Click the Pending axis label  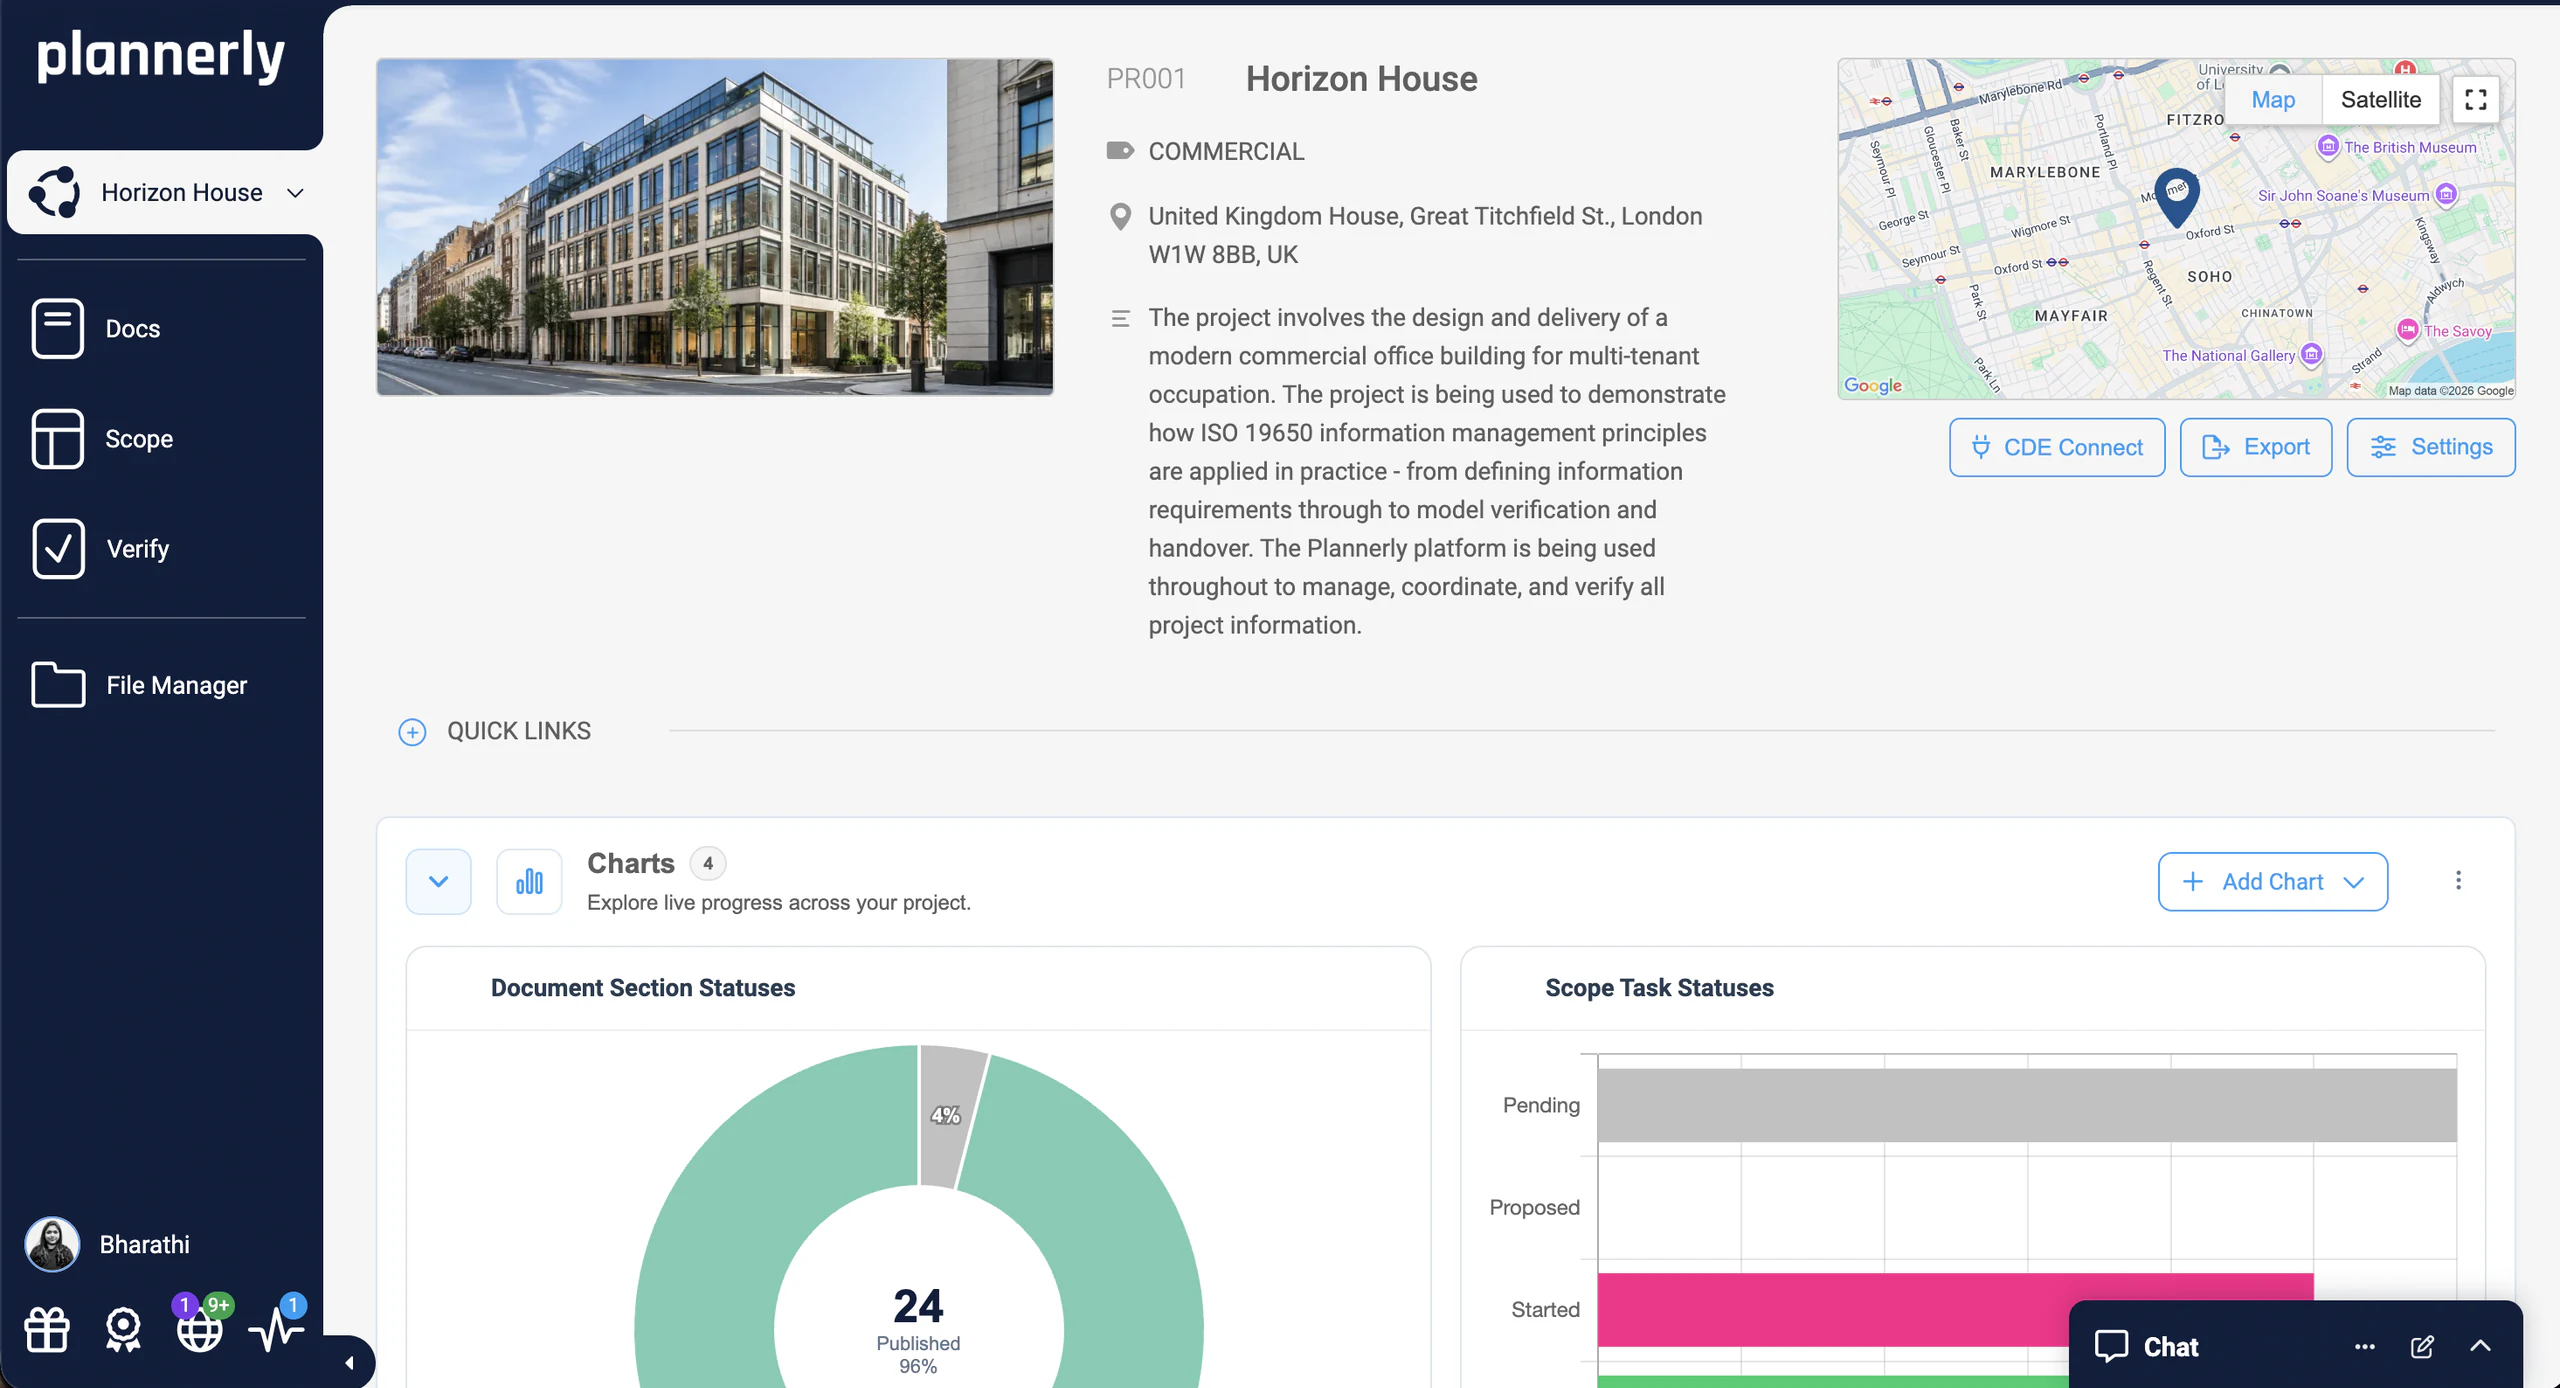pos(1541,1105)
